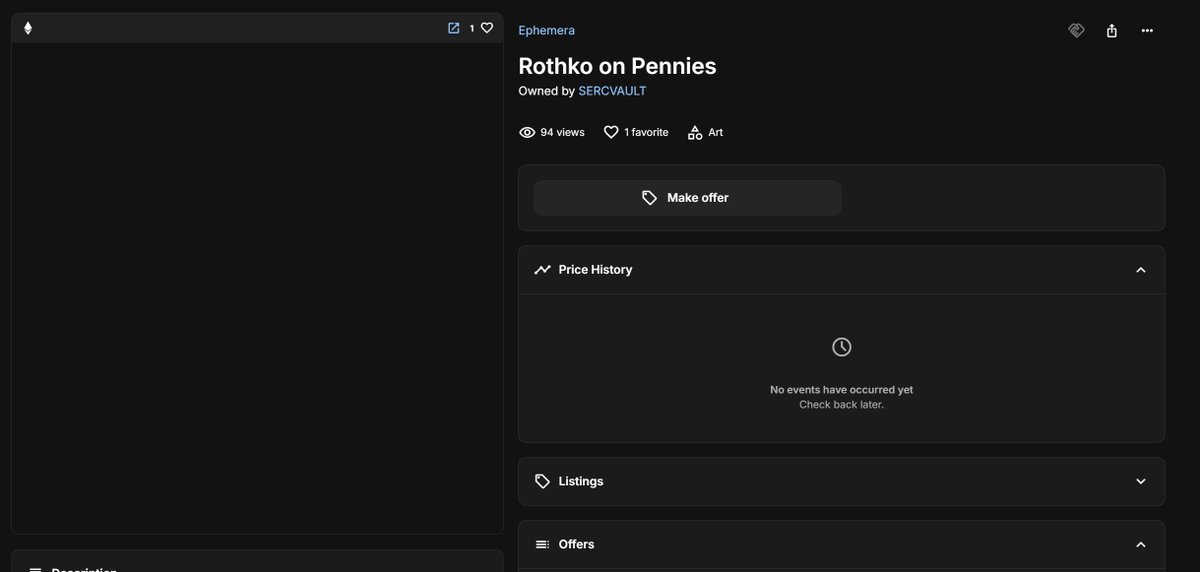Image resolution: width=1200 pixels, height=572 pixels.
Task: Click the Ethereum chain icon on artwork
Action: coord(28,28)
